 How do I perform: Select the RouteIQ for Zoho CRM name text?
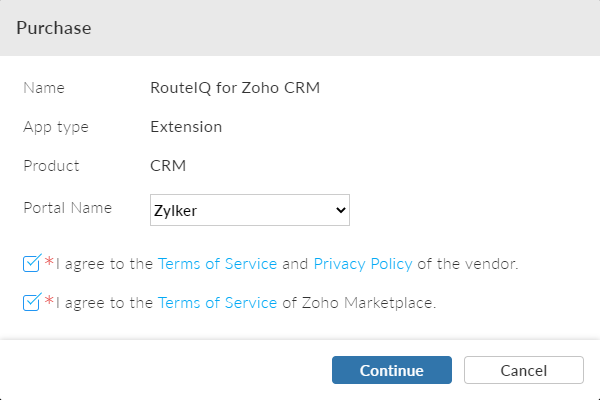235,87
